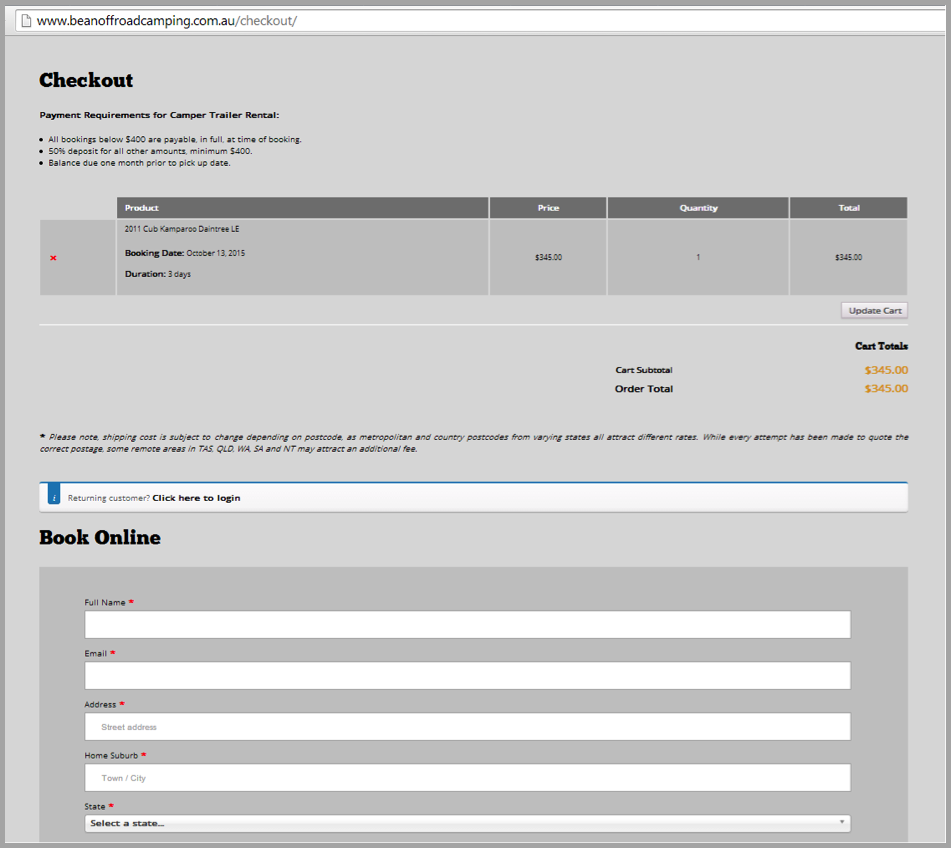The height and width of the screenshot is (848, 951).
Task: Click the quantity value in the cart row
Action: point(698,257)
